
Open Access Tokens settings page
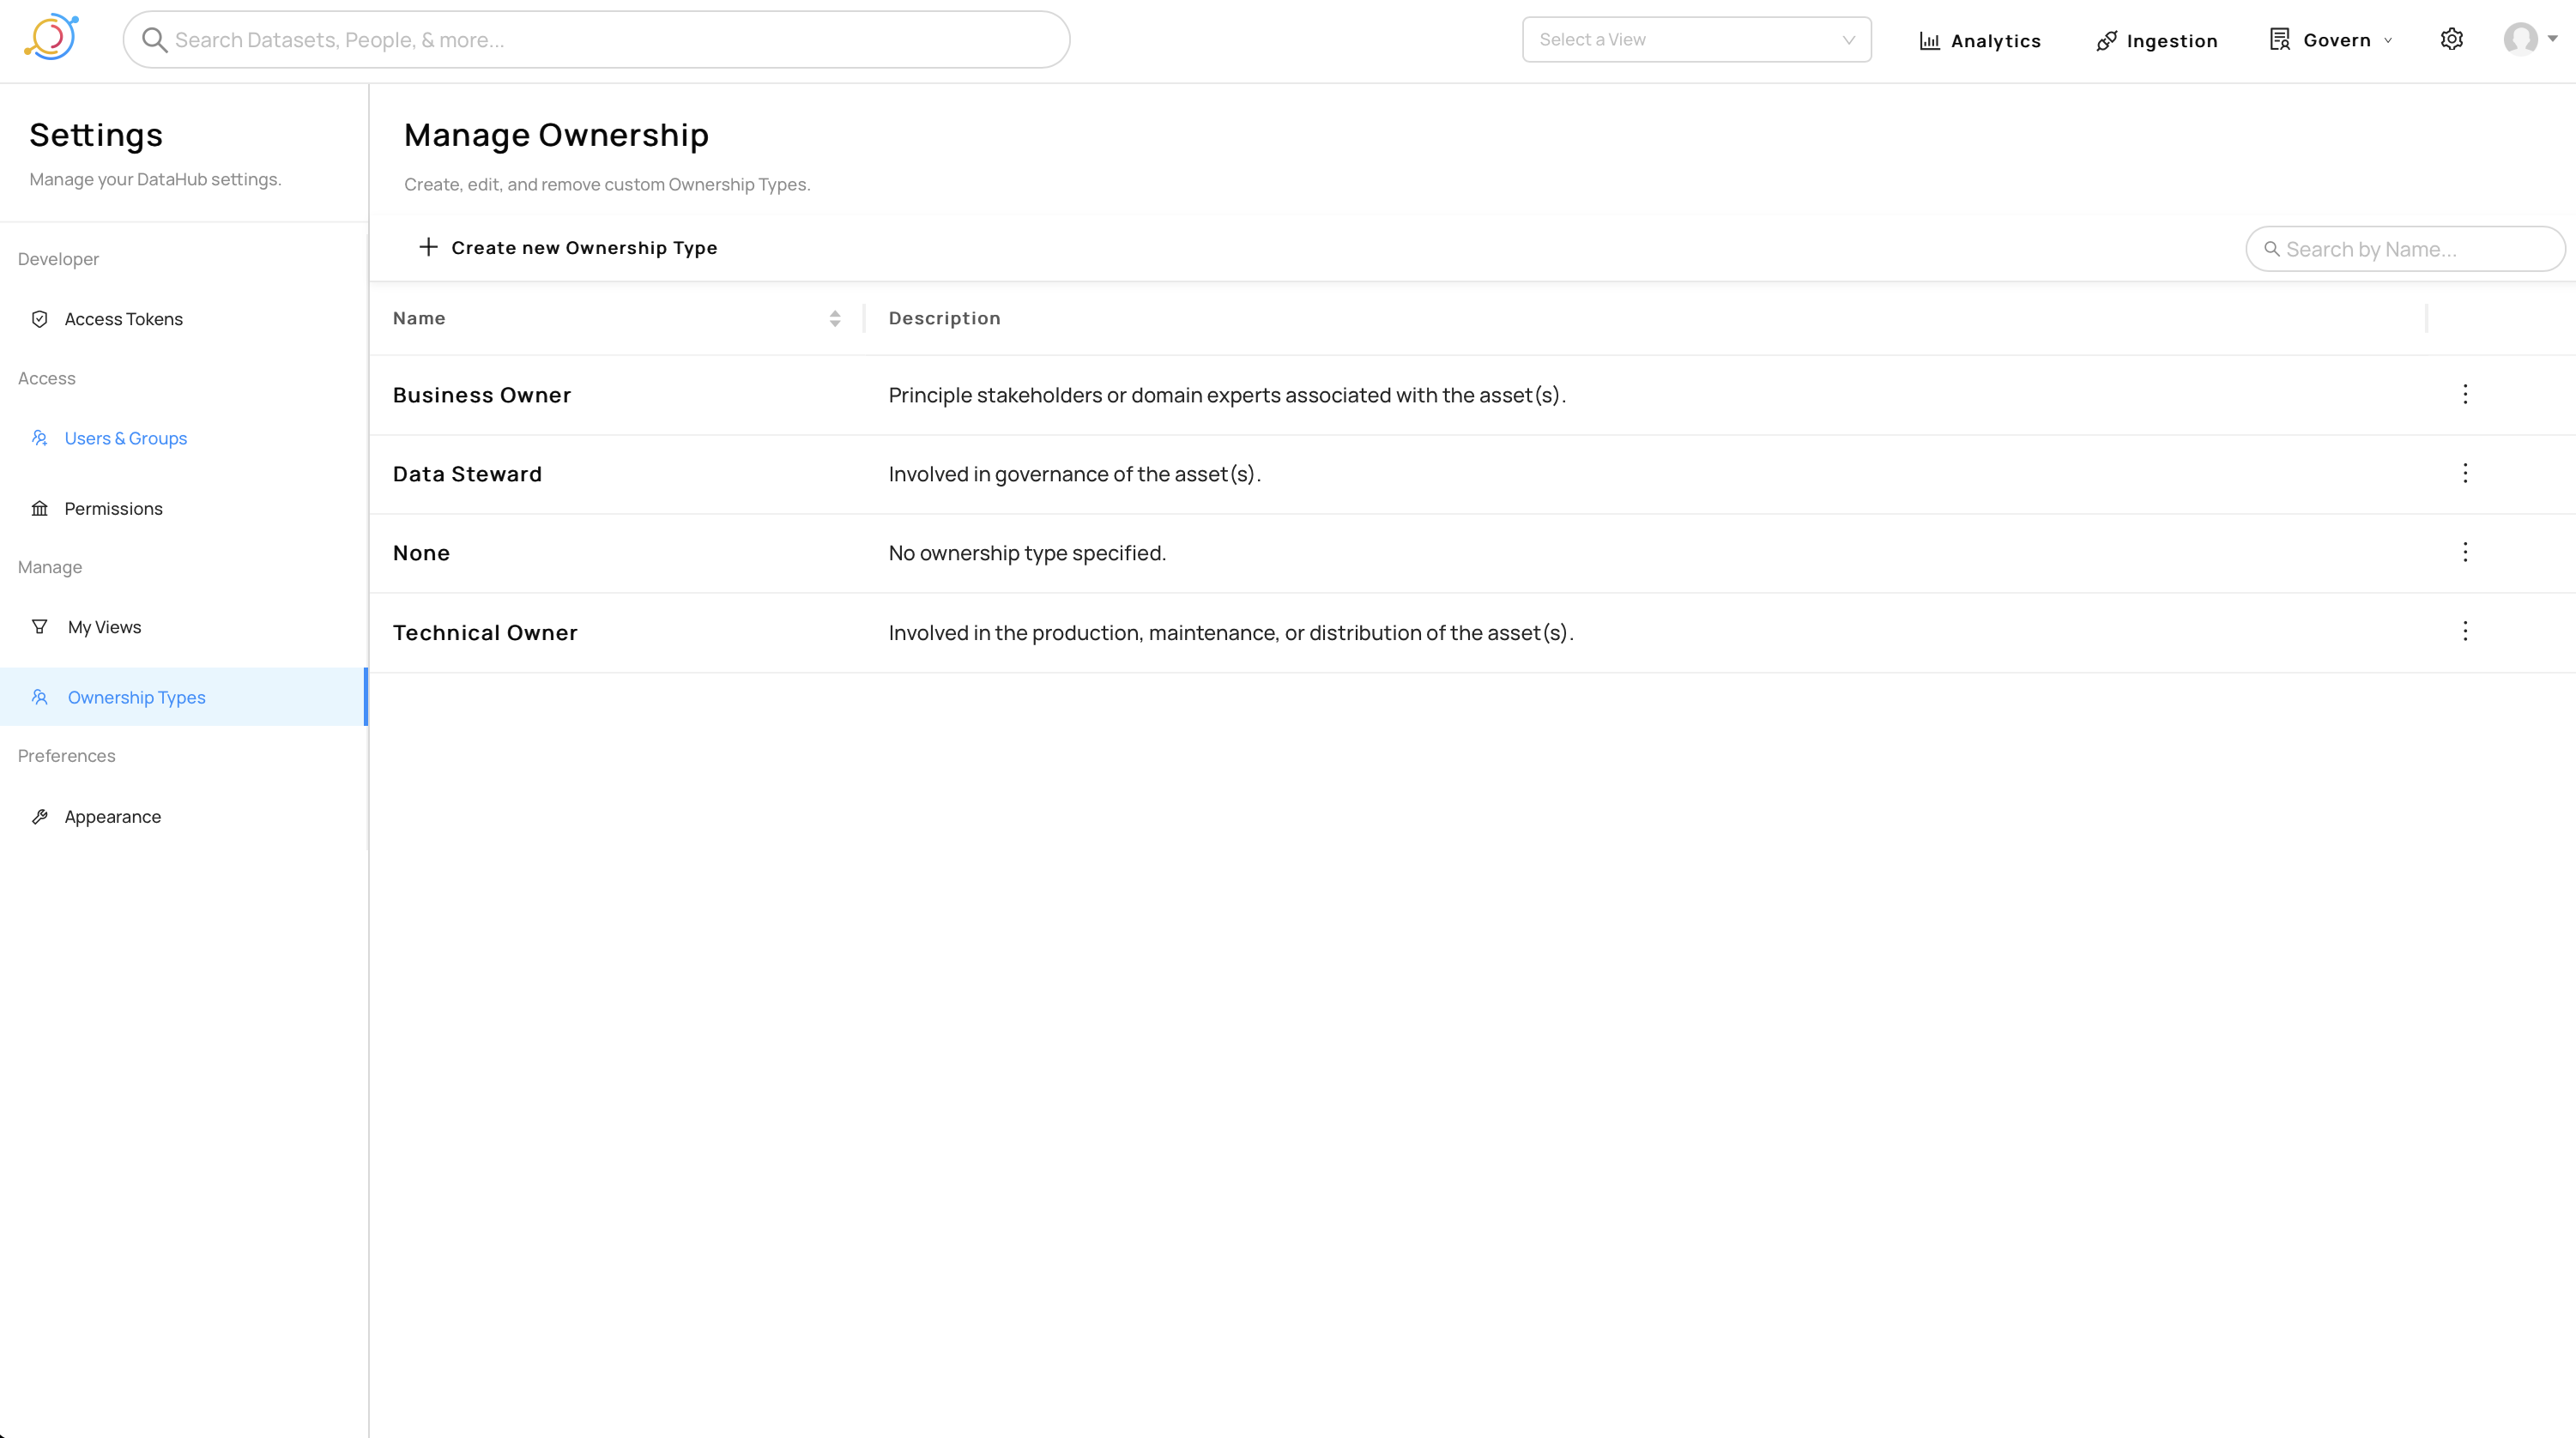point(123,319)
